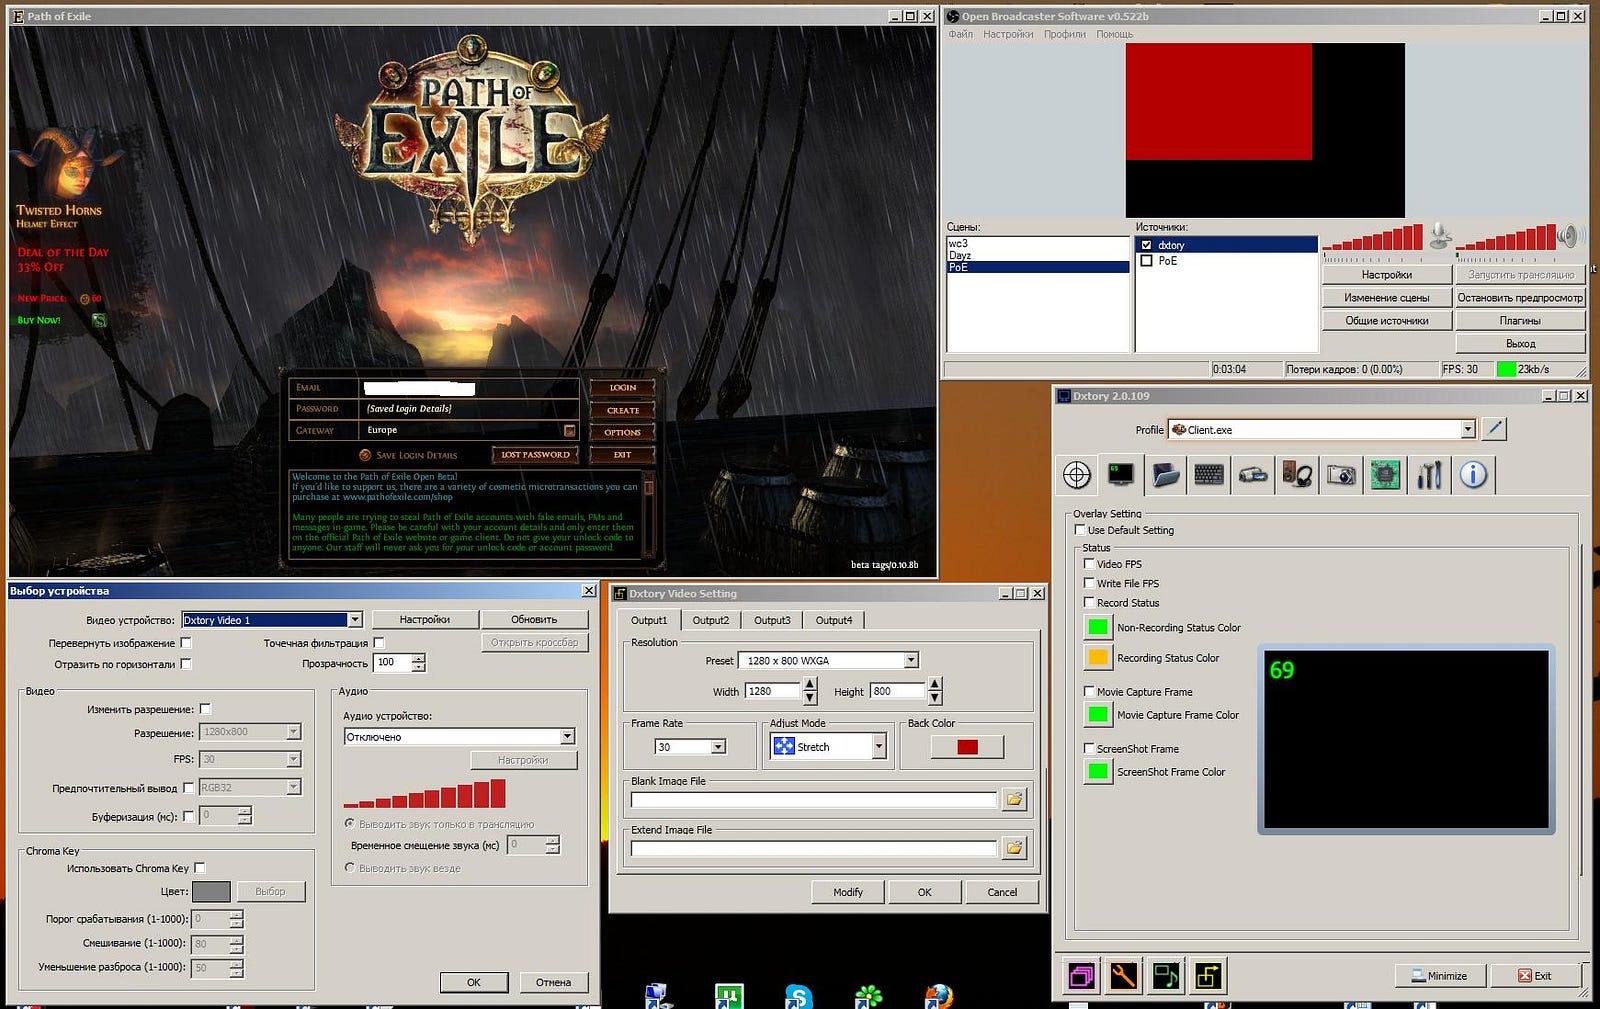Click the green shop icon beside Buy Now
This screenshot has height=1009, width=1600.
coord(99,320)
